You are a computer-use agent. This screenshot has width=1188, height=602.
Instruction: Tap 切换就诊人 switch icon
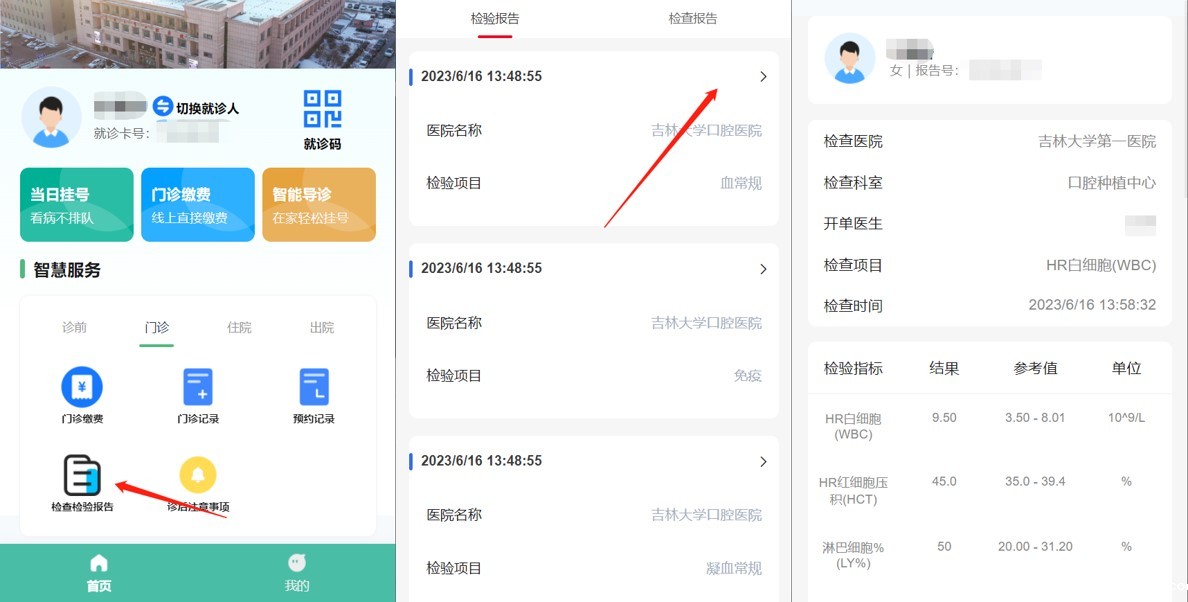tap(163, 107)
